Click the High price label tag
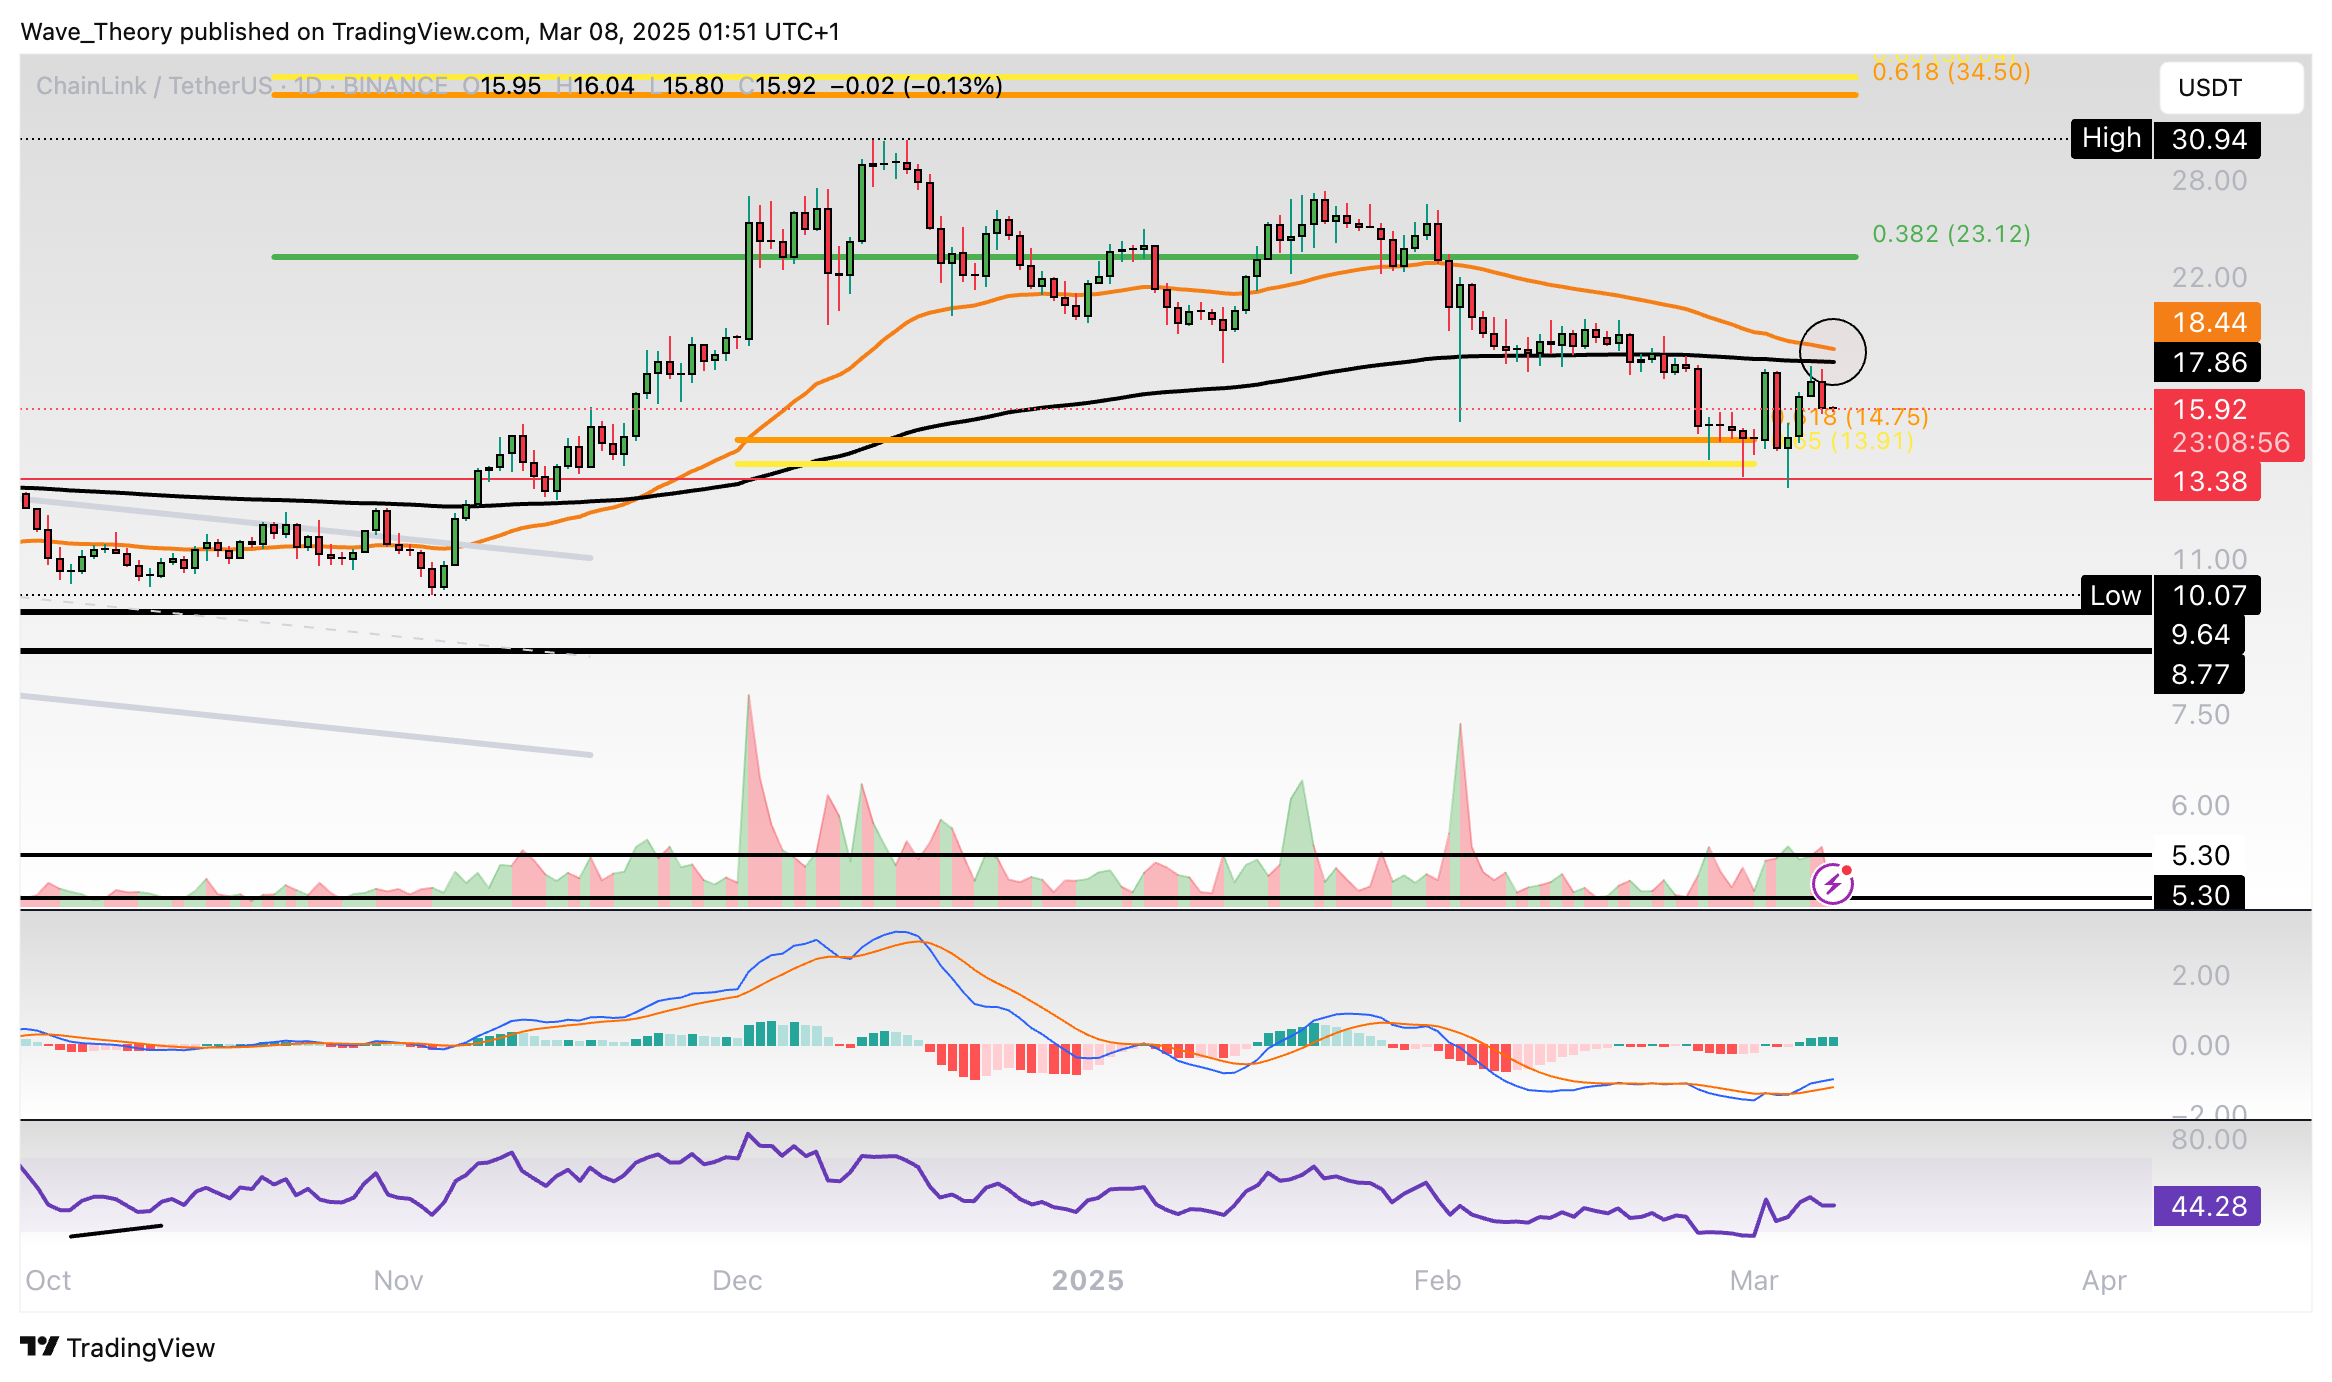Viewport: 2332px width, 1382px height. pos(2110,138)
